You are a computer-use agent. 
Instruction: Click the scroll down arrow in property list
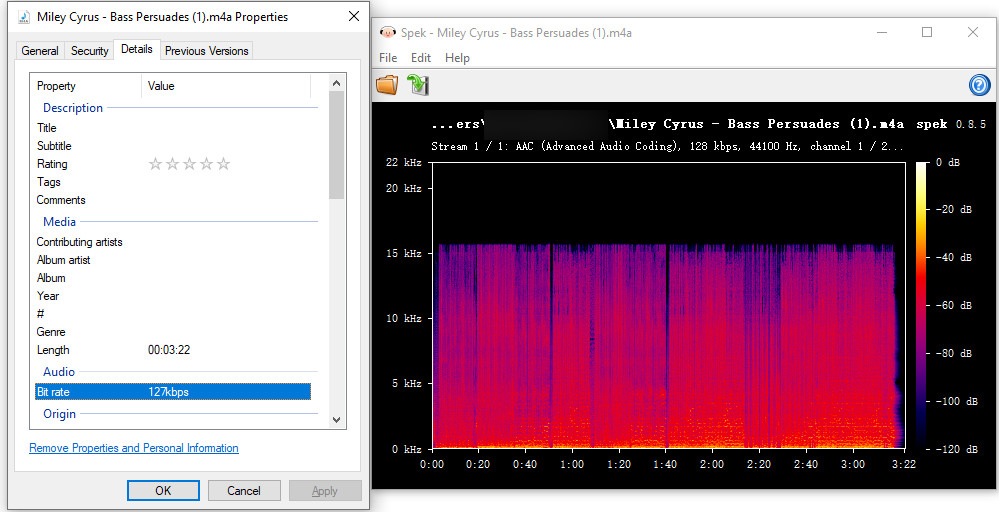tap(337, 420)
